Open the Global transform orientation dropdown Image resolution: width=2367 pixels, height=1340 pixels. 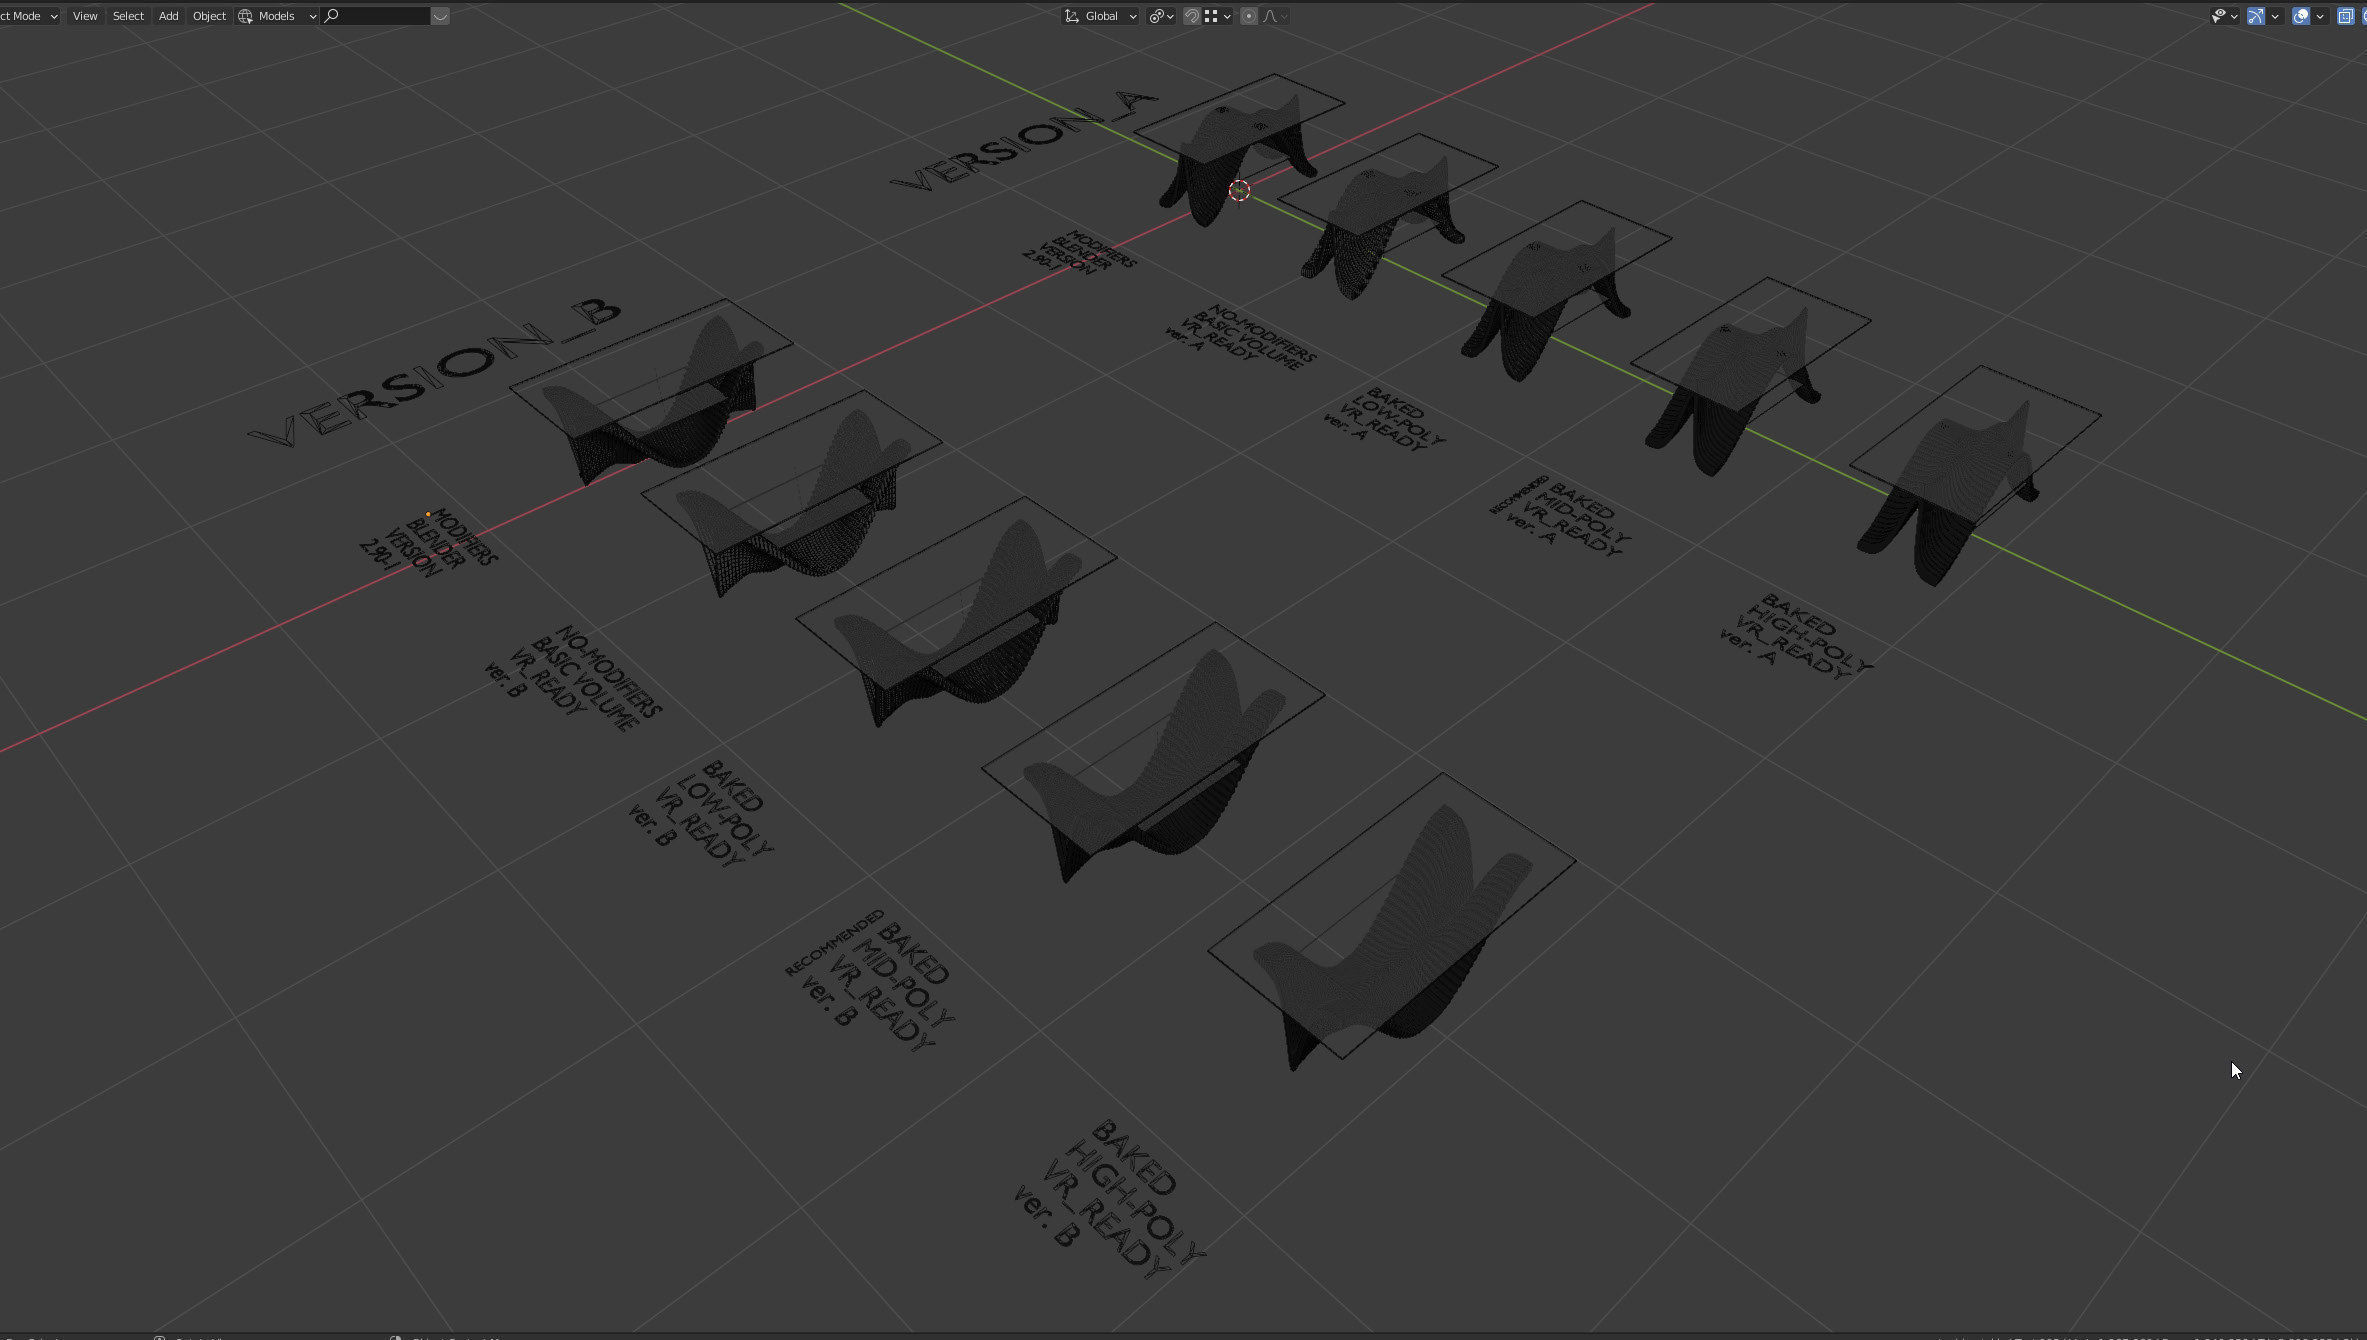pos(1100,16)
